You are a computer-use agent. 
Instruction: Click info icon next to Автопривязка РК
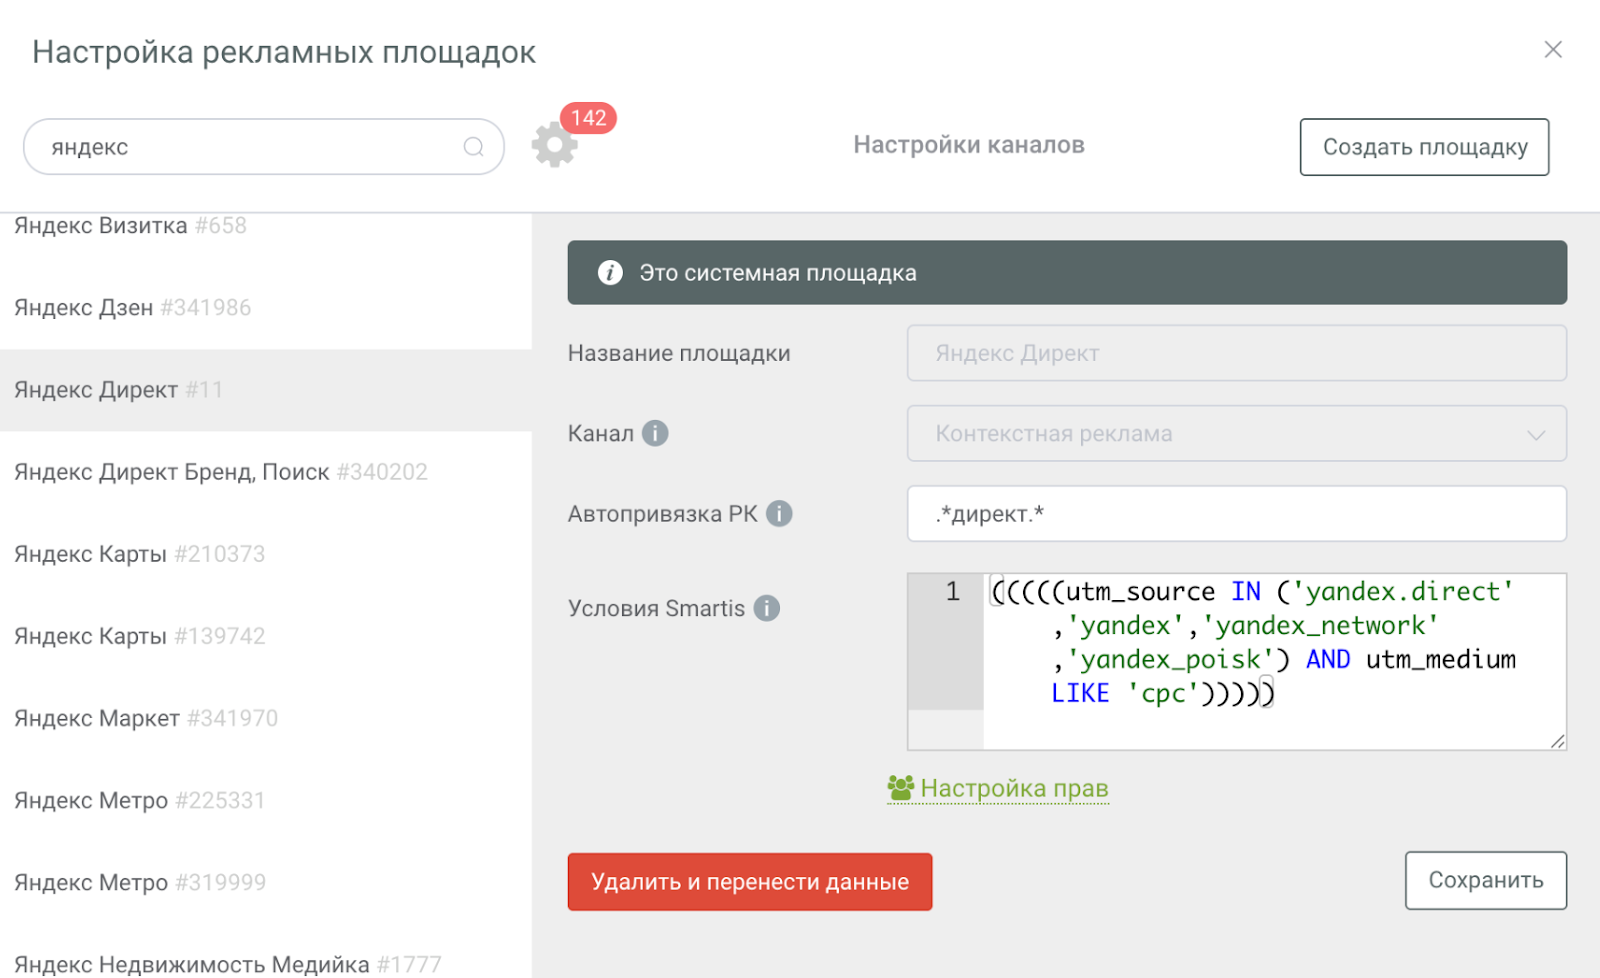[779, 513]
